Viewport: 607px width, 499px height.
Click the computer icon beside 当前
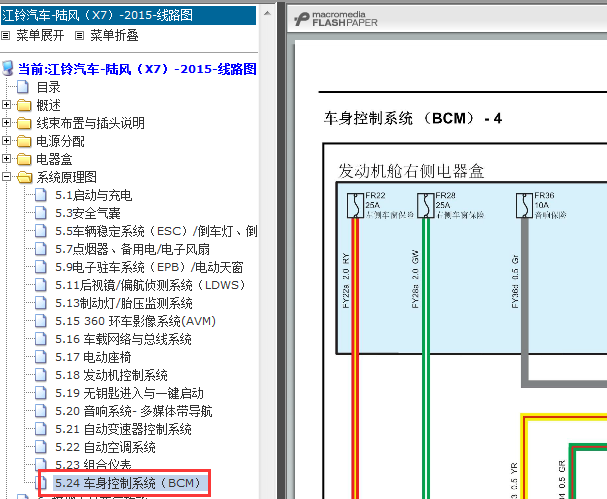coord(8,68)
